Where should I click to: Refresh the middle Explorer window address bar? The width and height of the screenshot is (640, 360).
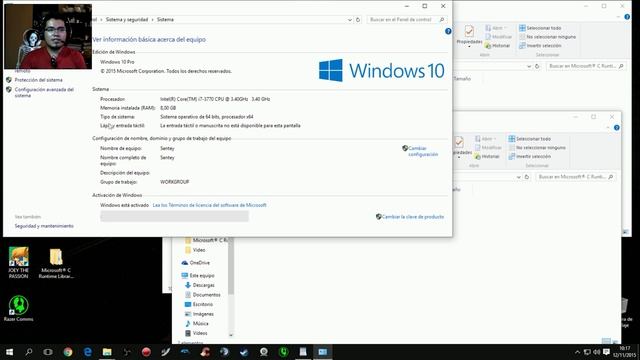tap(527, 177)
